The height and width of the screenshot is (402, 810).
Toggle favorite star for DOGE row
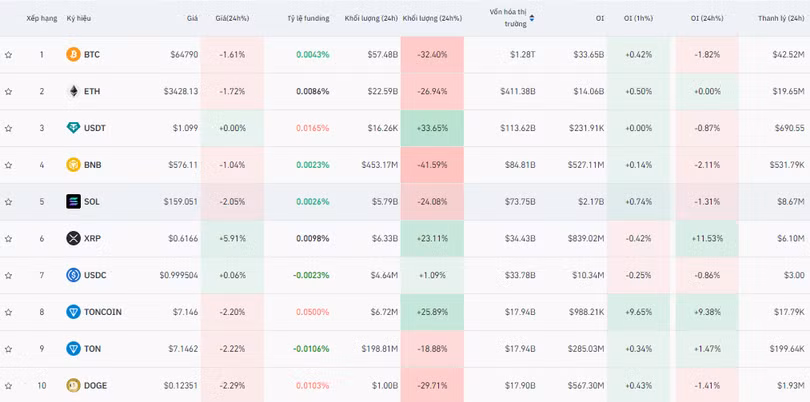[8, 385]
